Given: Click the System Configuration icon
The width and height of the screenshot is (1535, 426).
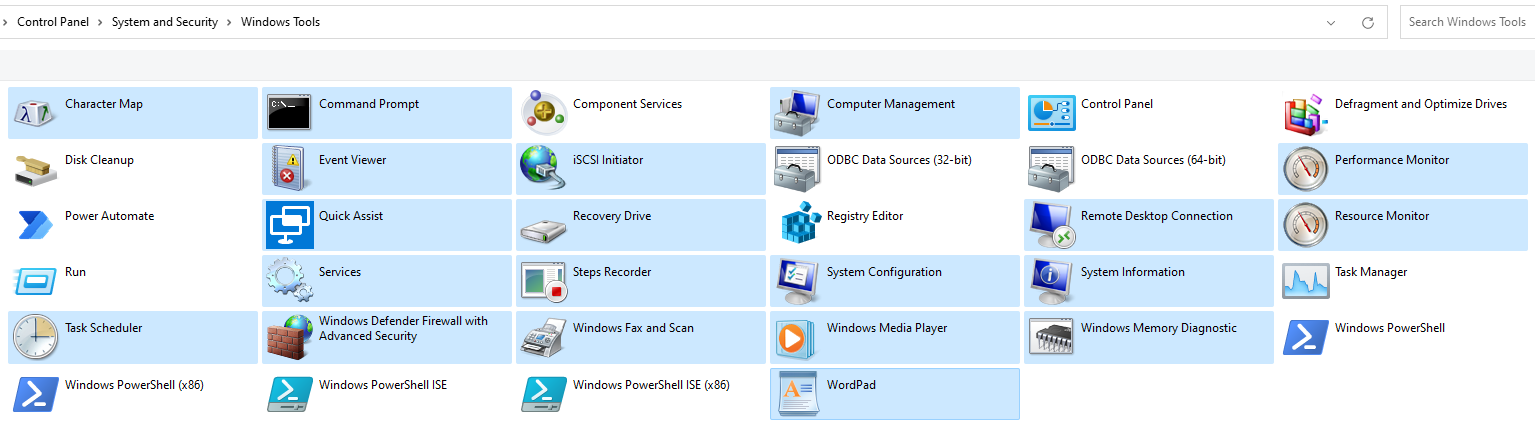Looking at the screenshot, I should [x=797, y=281].
